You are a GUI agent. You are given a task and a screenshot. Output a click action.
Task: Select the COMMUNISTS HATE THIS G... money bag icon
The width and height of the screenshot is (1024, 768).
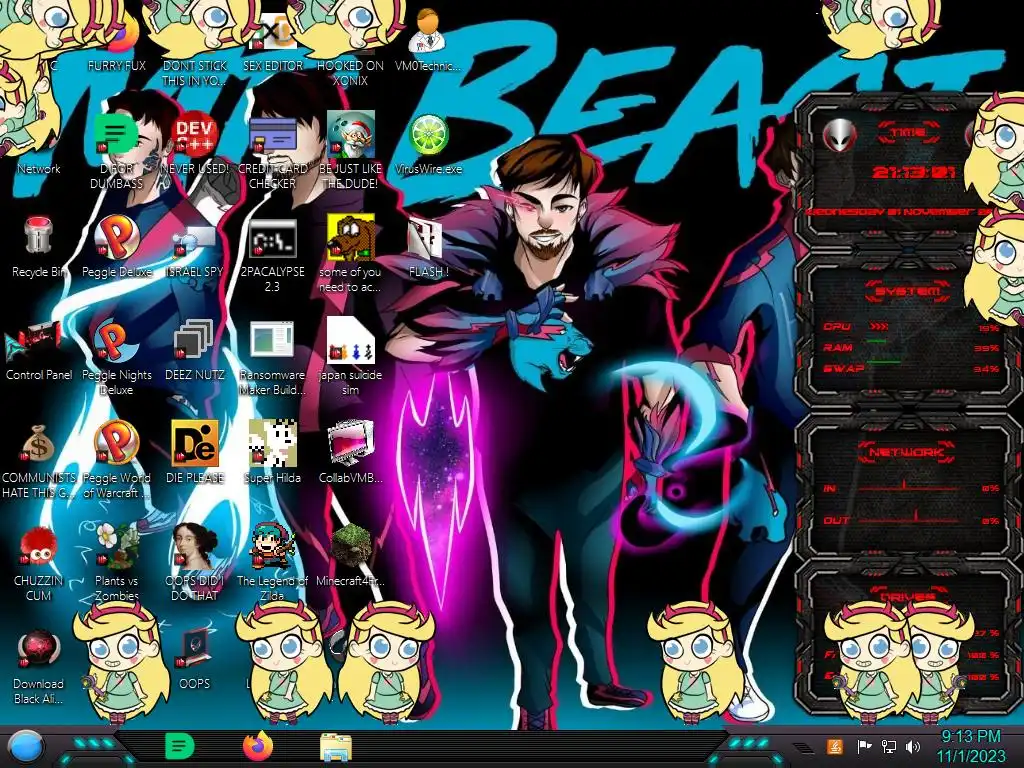pos(39,460)
